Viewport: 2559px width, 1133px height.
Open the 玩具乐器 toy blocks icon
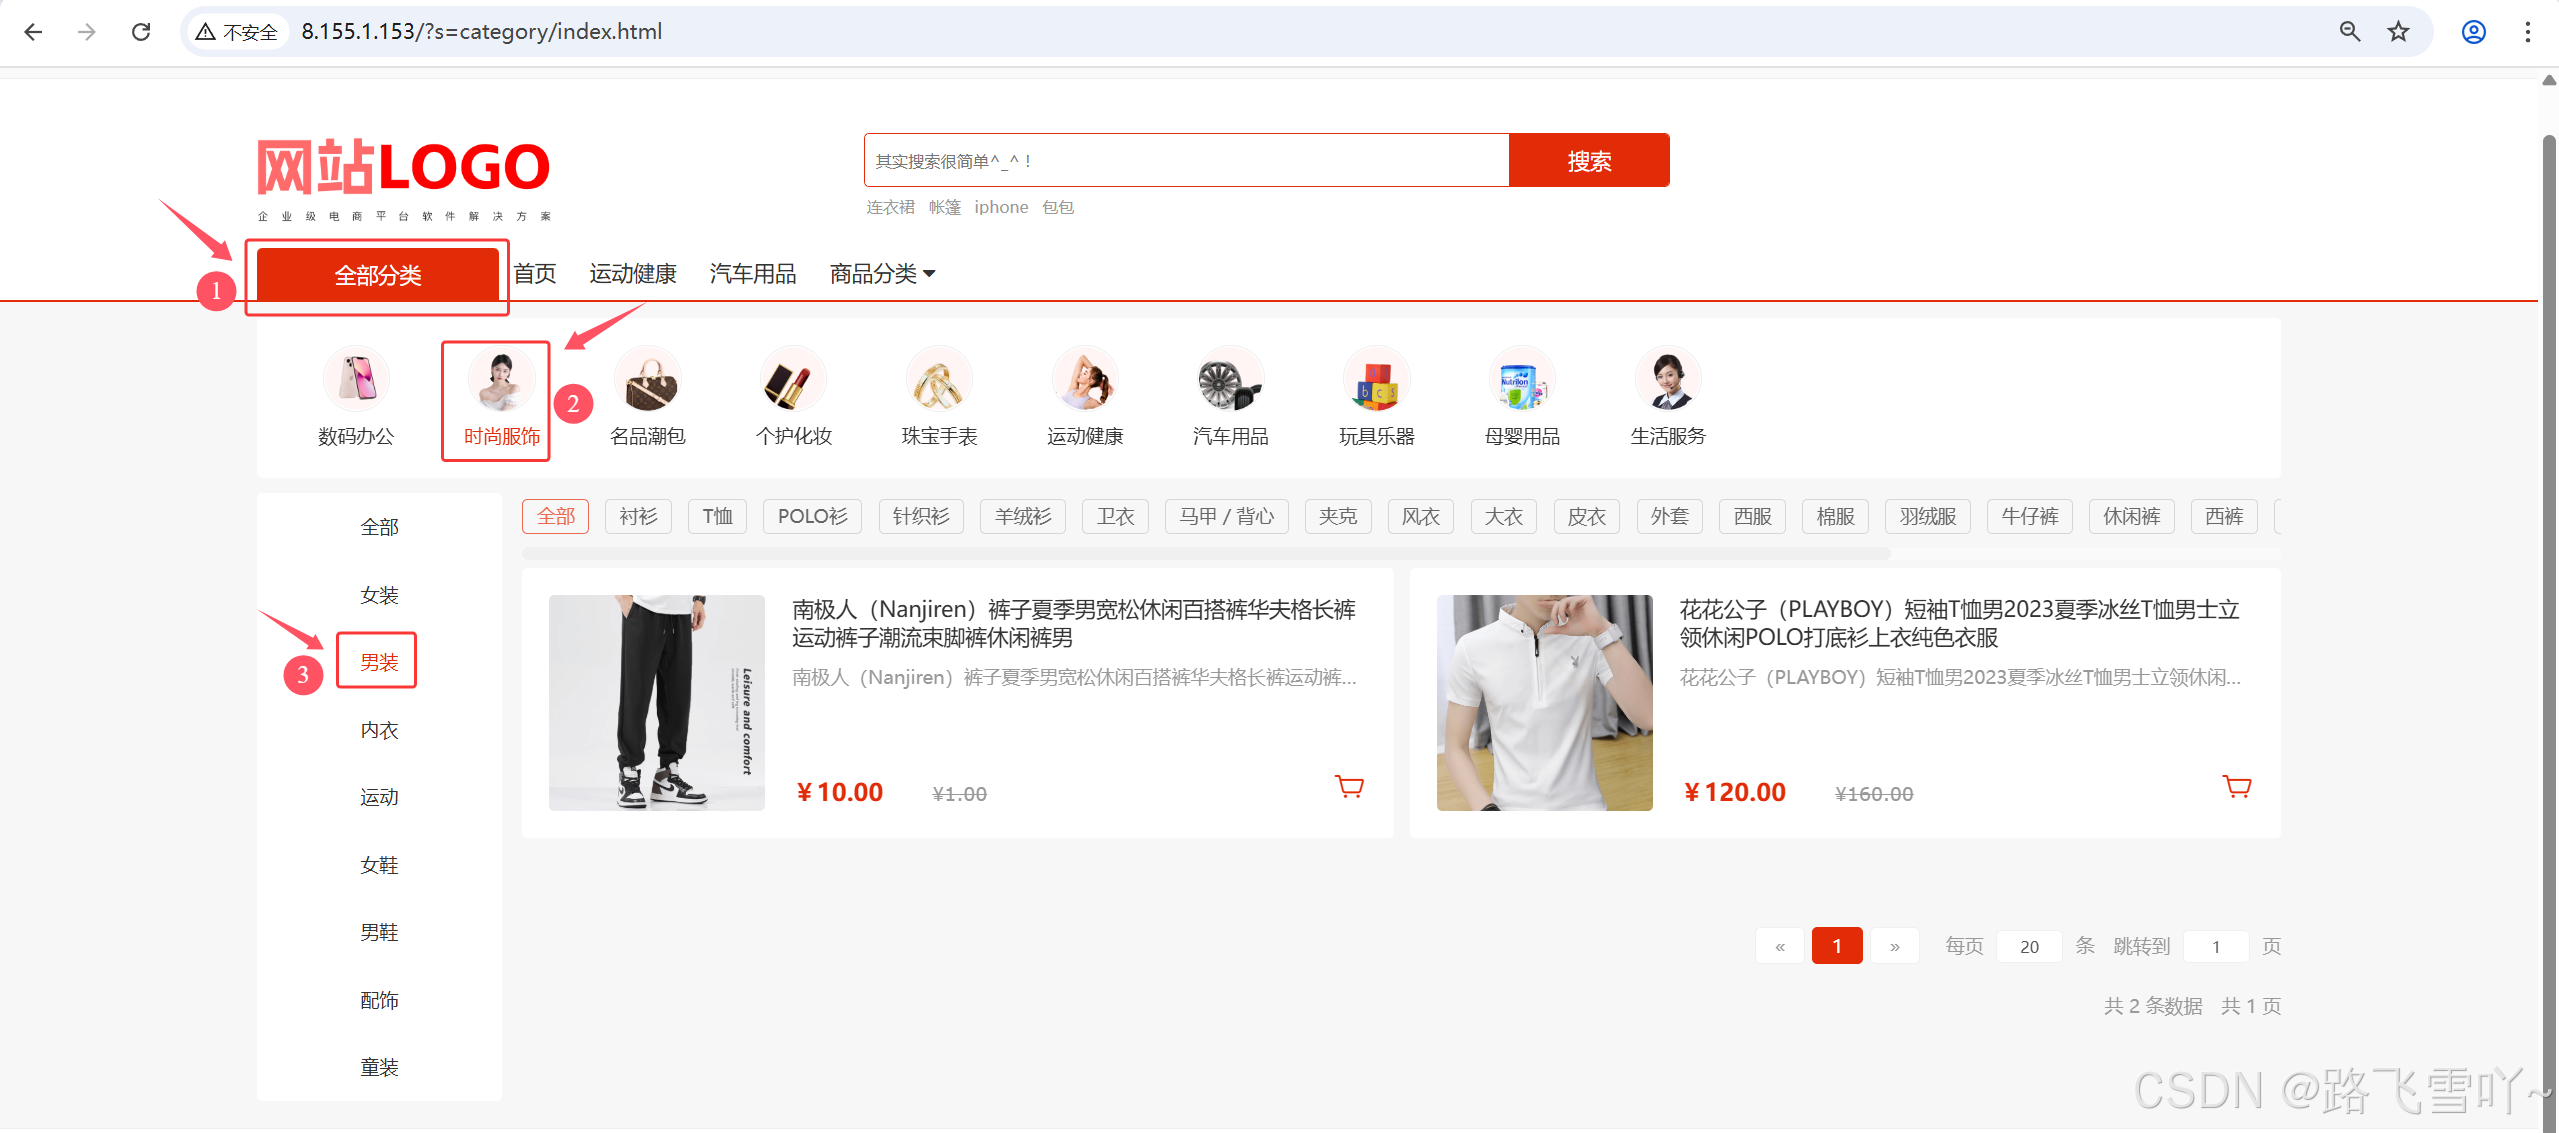click(x=1376, y=379)
